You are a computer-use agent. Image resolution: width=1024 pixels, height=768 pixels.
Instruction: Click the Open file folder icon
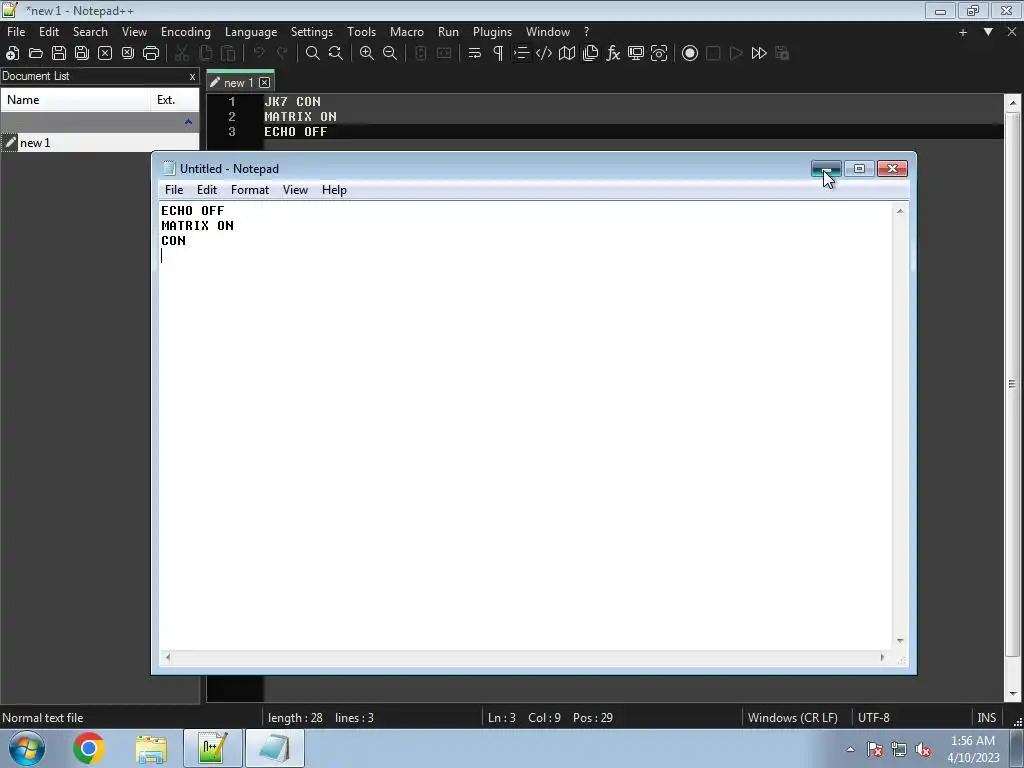coord(36,54)
